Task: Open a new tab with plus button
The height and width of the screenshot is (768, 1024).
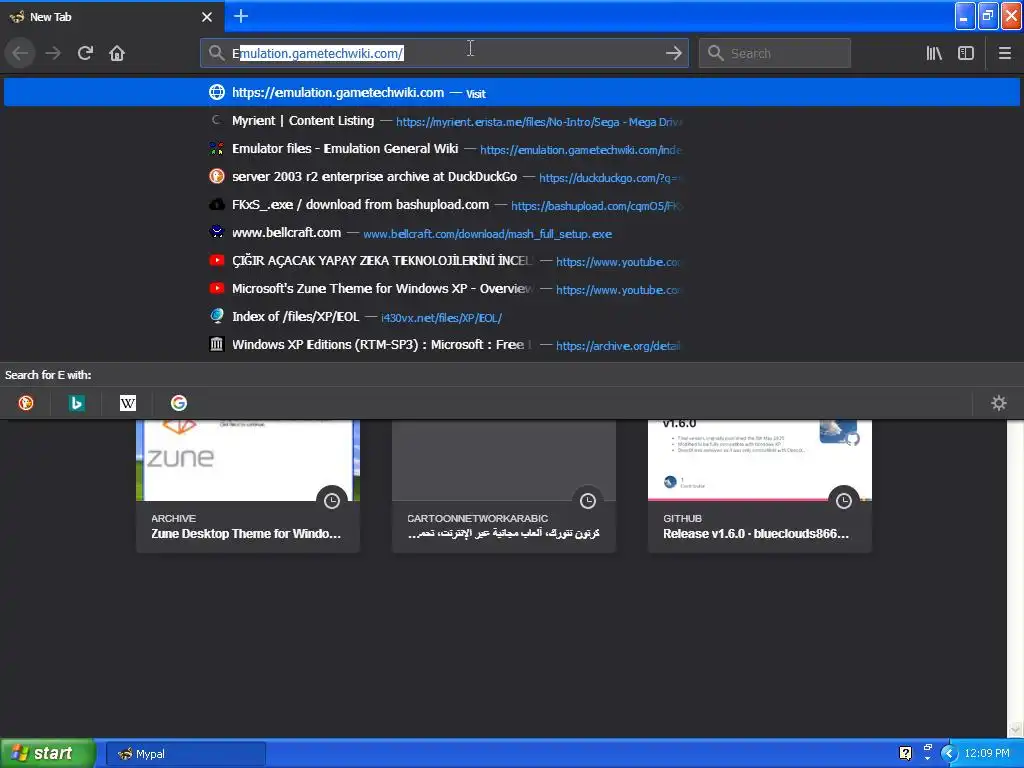Action: [241, 16]
